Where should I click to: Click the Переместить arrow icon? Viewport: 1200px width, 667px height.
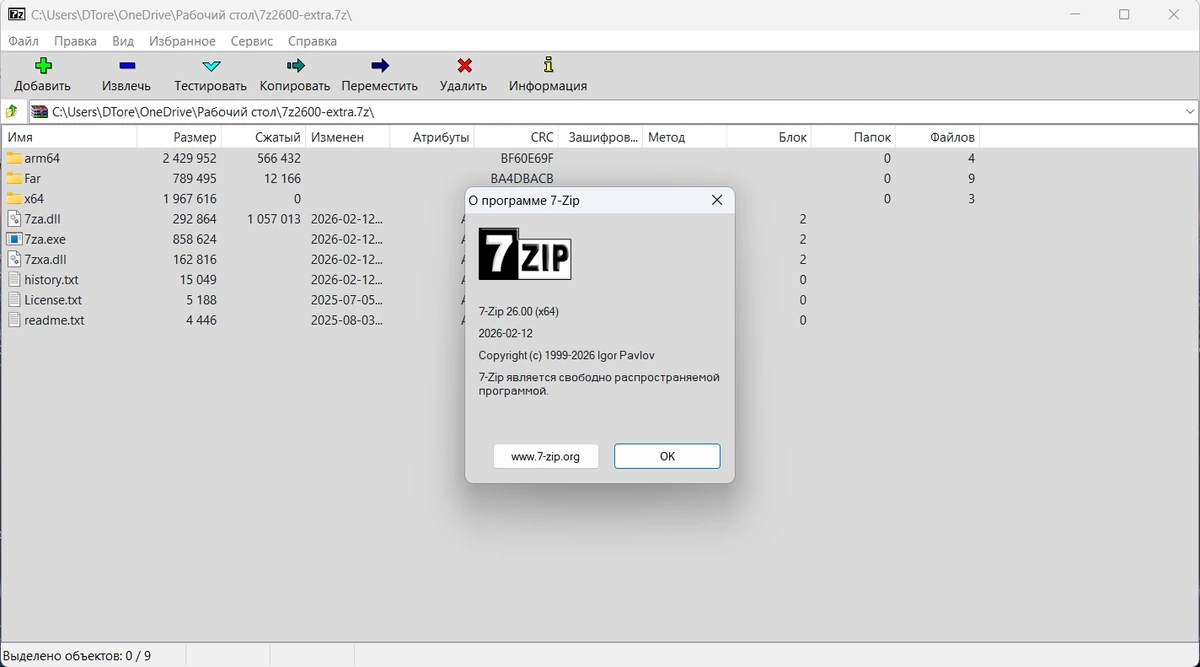point(380,66)
